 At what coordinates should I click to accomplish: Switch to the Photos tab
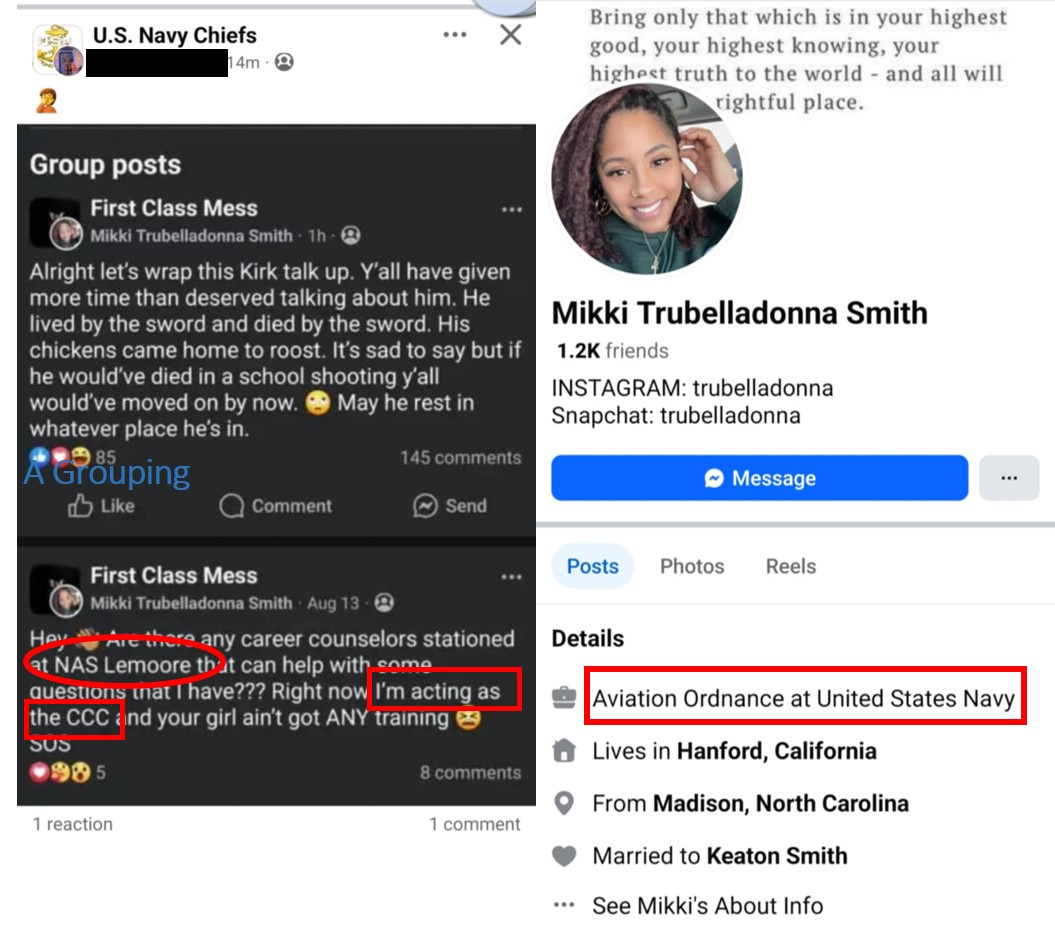[x=692, y=566]
